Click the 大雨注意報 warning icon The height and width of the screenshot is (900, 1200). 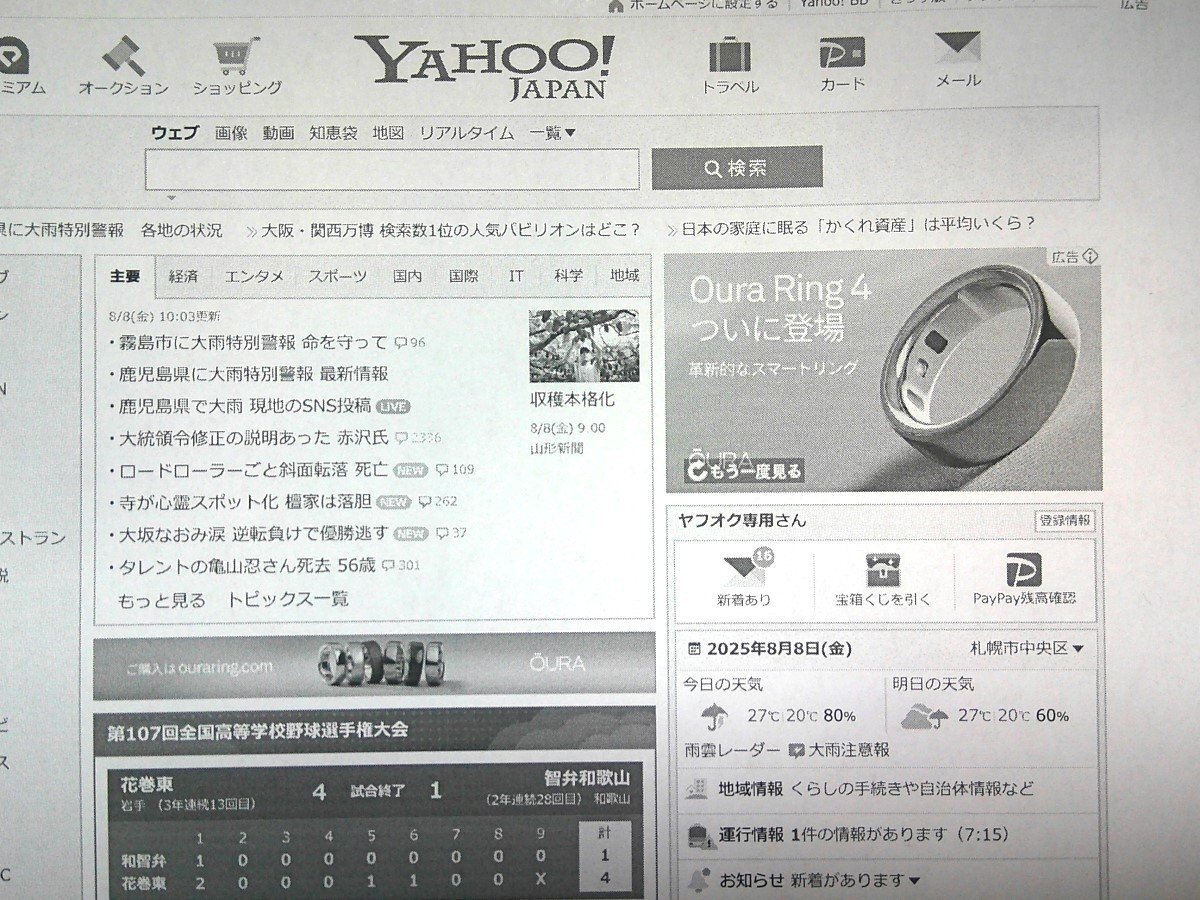click(x=796, y=750)
